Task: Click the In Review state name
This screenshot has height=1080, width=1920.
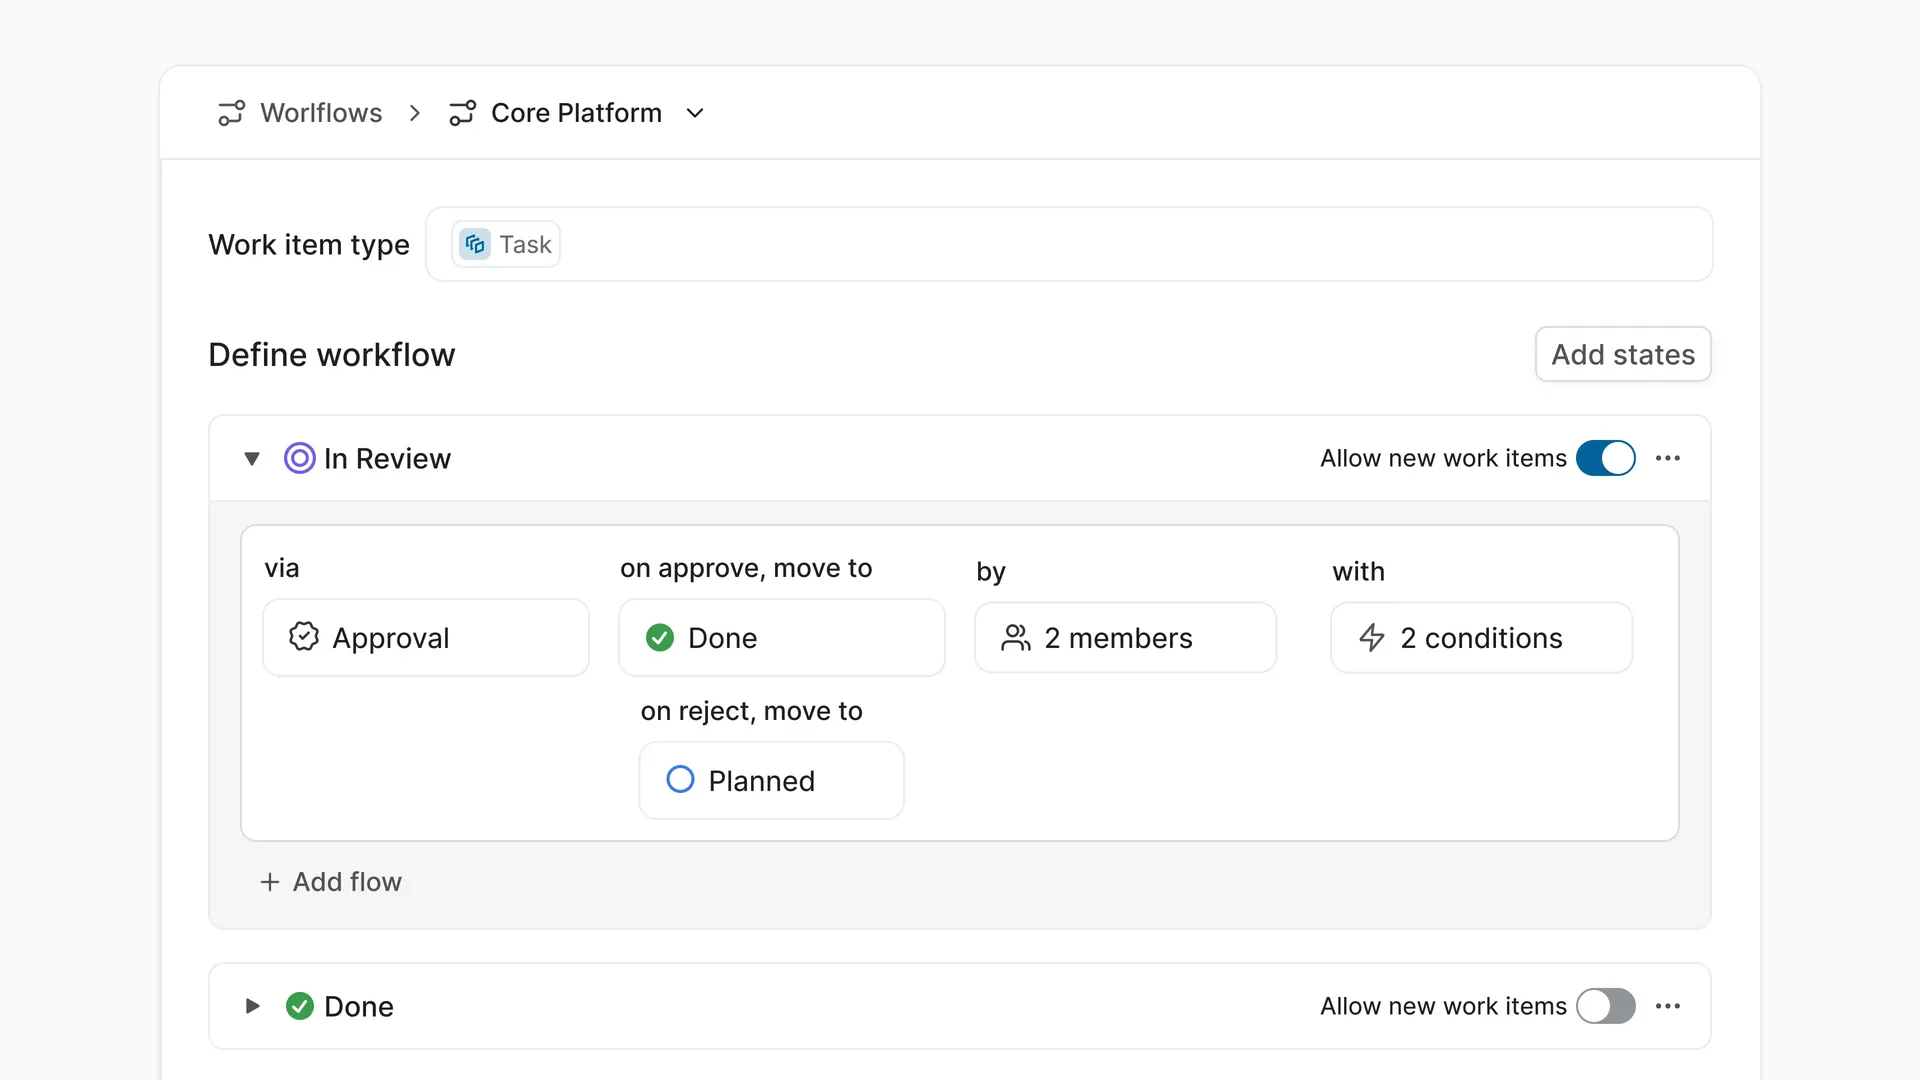Action: pos(387,459)
